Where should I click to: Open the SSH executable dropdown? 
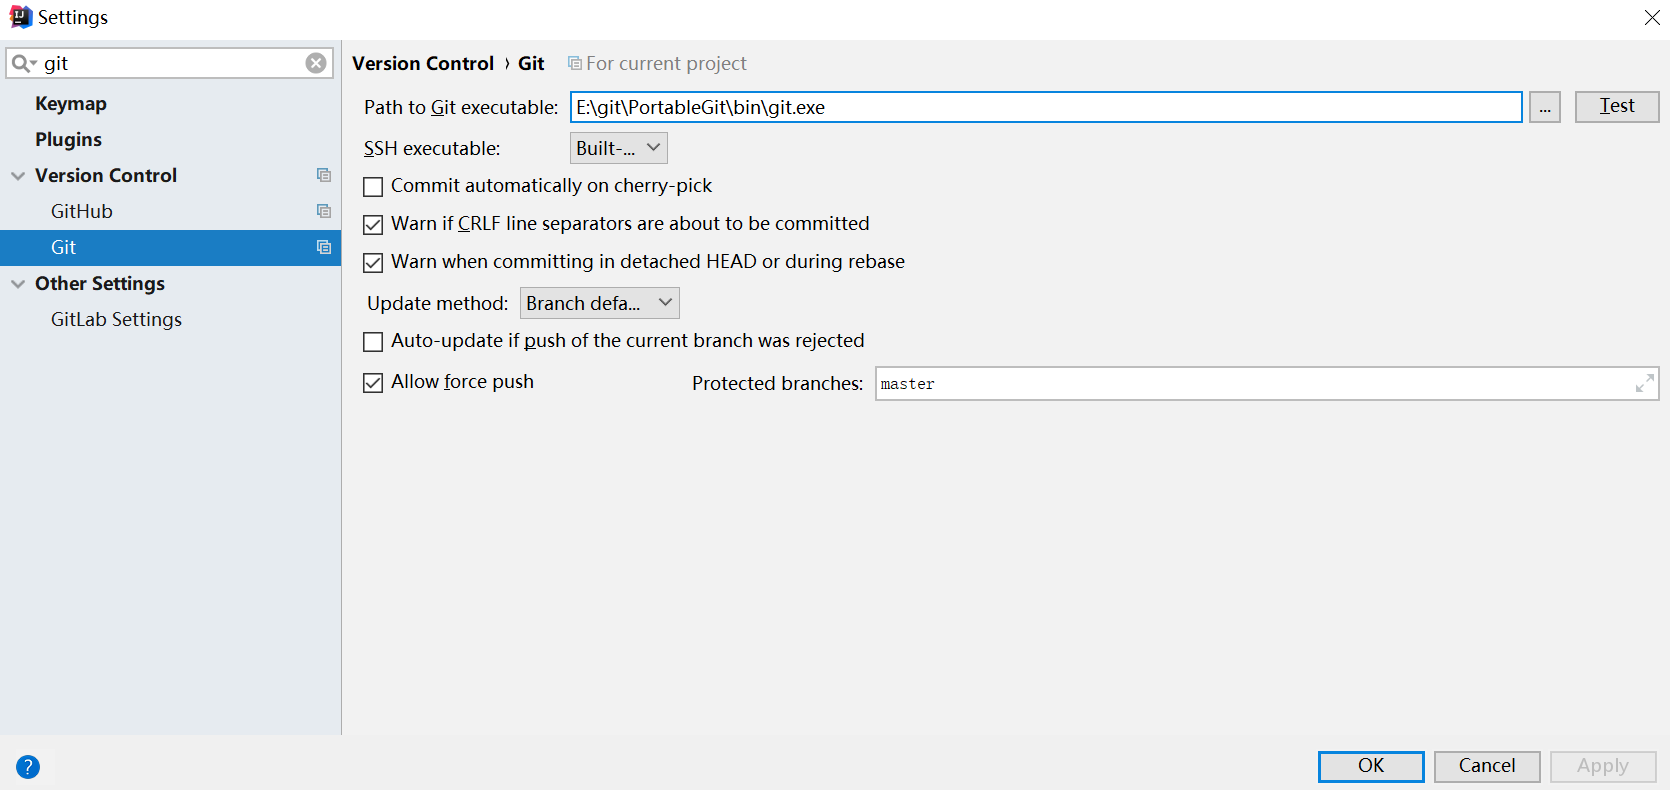[x=618, y=147]
